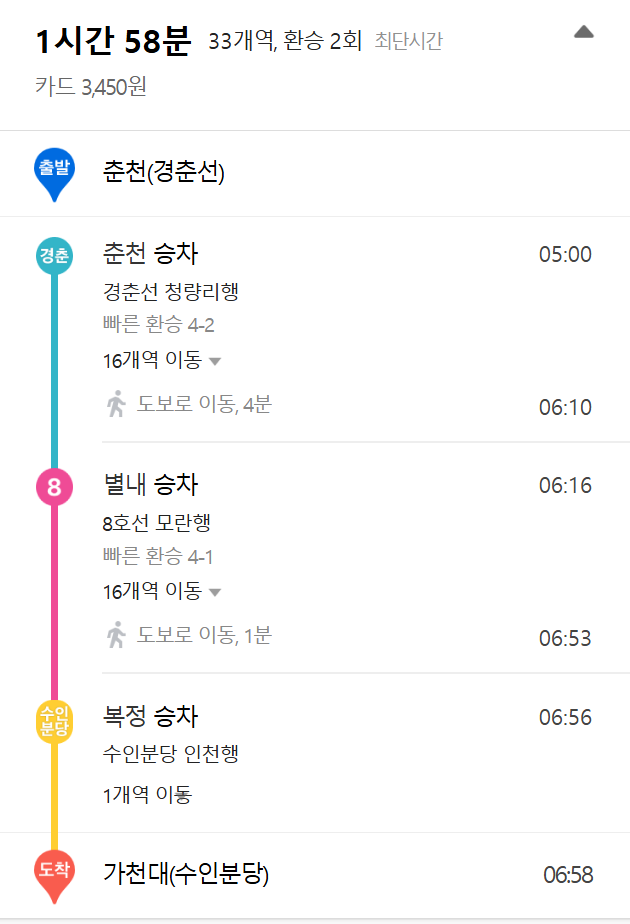
Task: Click the 1시간 58분 route summary
Action: coord(112,42)
